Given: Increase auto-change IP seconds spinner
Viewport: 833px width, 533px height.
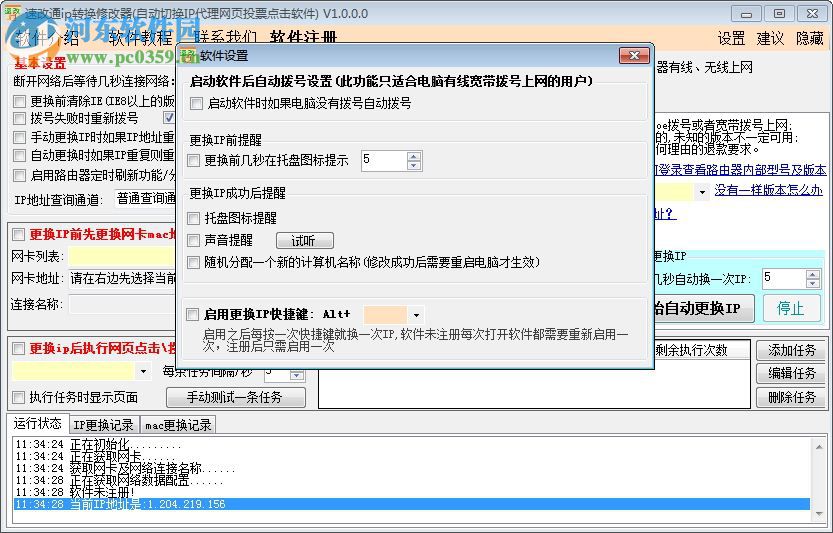Looking at the screenshot, I should coord(813,274).
